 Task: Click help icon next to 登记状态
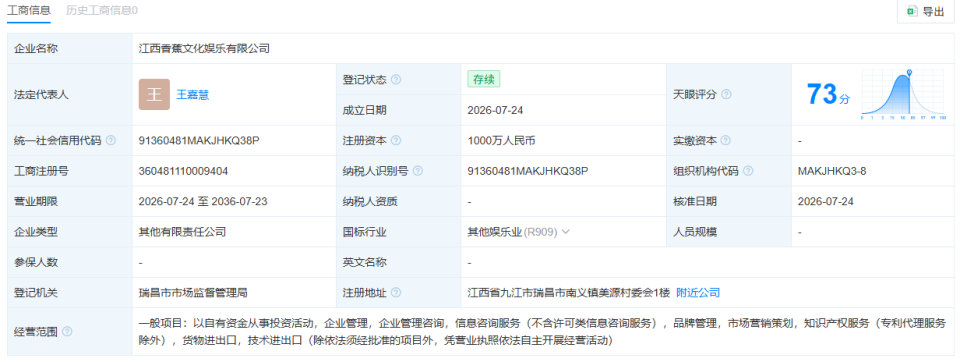click(x=396, y=80)
